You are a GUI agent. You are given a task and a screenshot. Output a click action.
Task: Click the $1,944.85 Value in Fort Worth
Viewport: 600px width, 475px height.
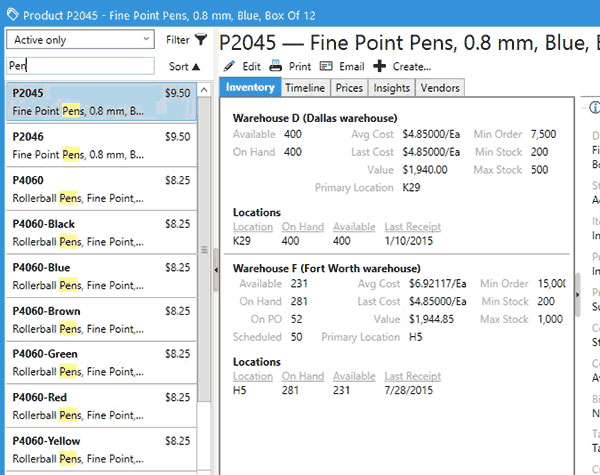pyautogui.click(x=431, y=319)
